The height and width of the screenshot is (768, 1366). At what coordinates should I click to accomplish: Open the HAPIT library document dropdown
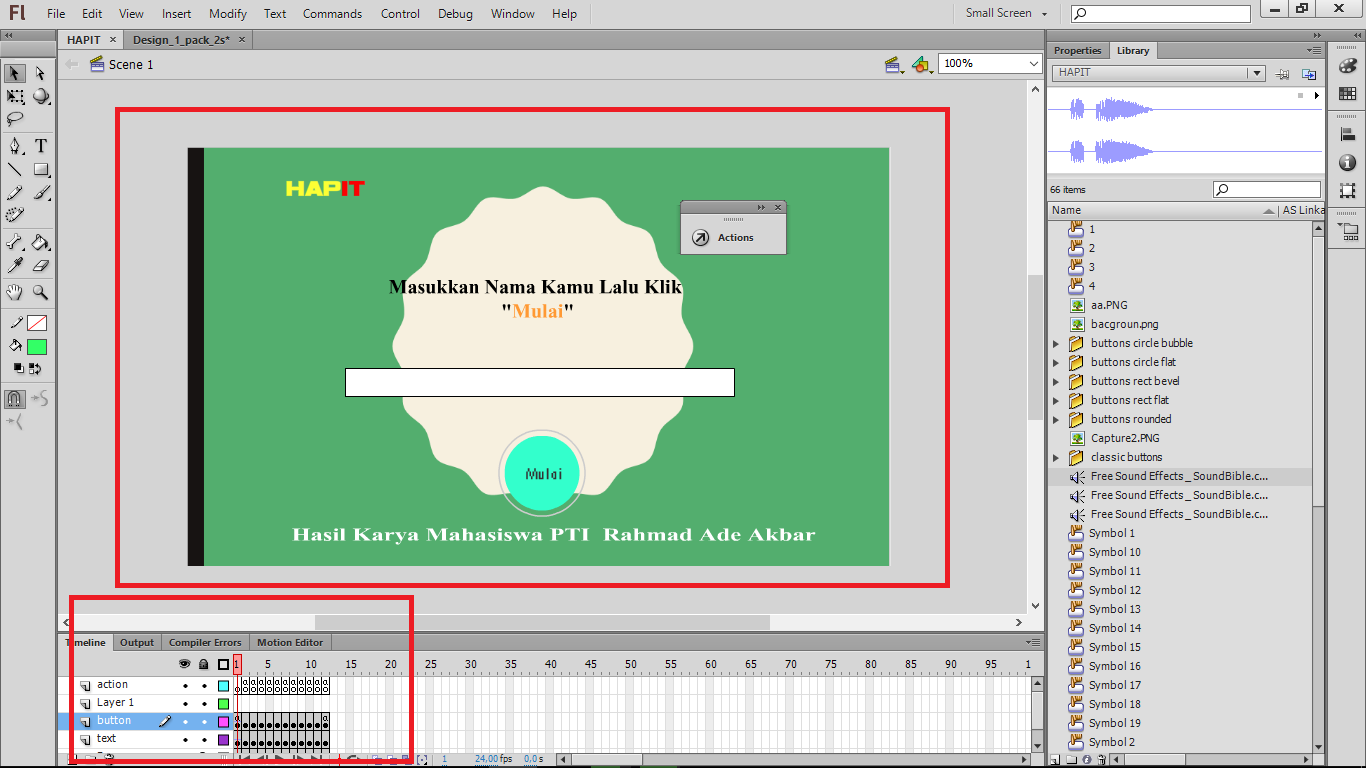[x=1256, y=73]
